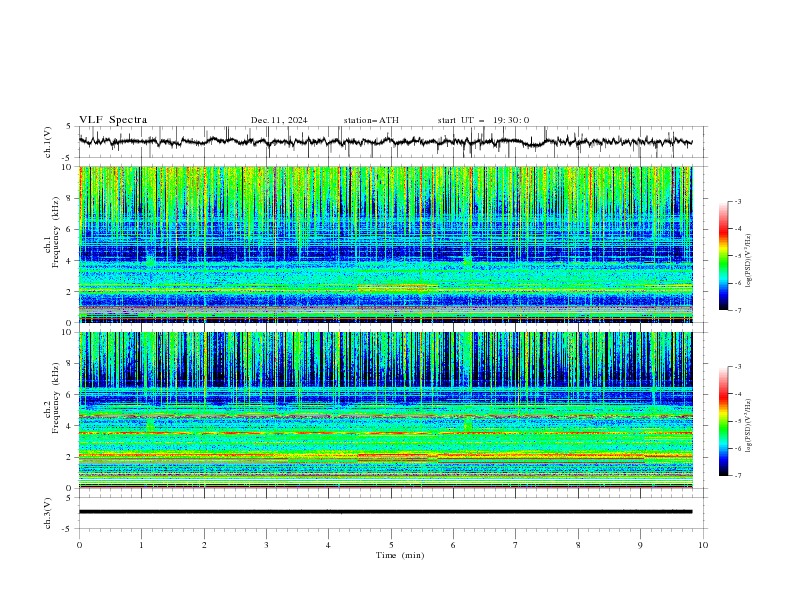
Task: Click time axis tick label '5'
Action: point(391,545)
